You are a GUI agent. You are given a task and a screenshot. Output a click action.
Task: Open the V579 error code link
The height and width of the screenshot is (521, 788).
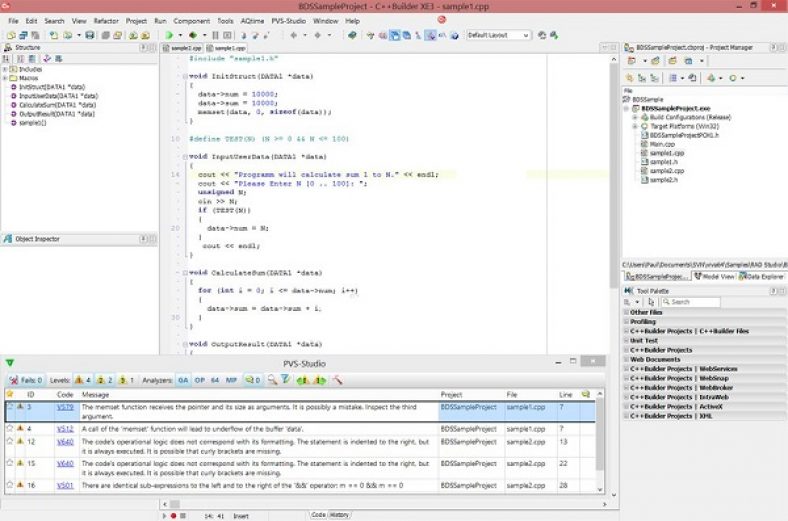(65, 408)
